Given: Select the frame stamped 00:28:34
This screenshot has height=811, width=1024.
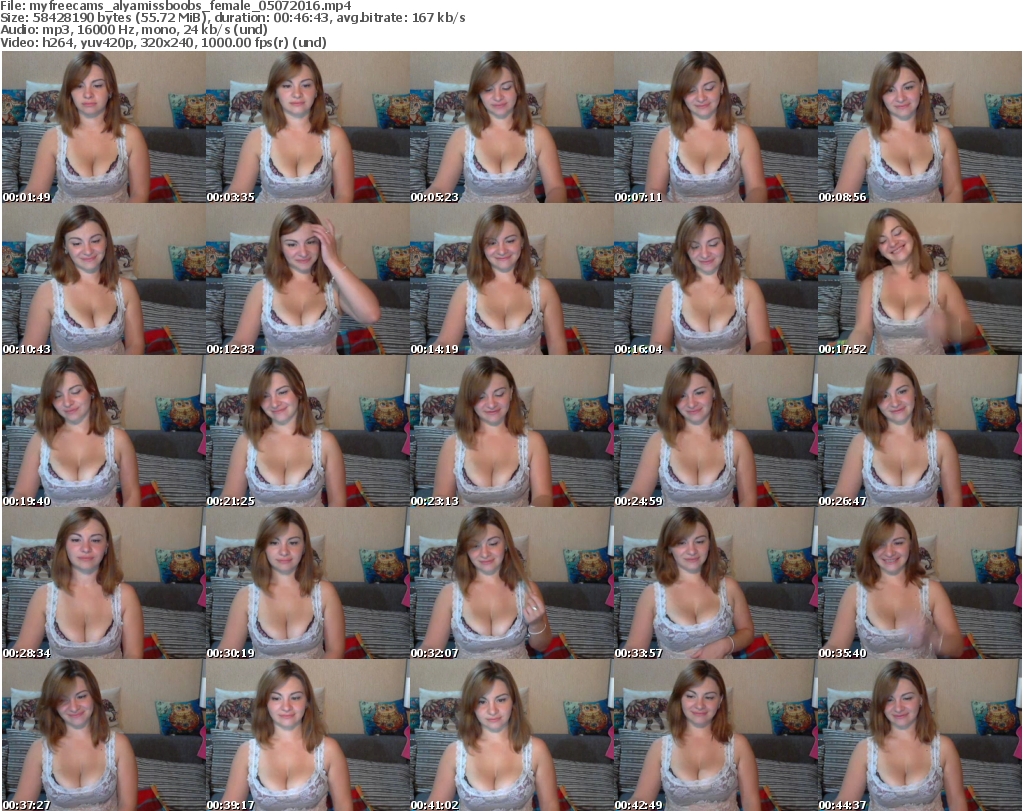Looking at the screenshot, I should click(104, 583).
